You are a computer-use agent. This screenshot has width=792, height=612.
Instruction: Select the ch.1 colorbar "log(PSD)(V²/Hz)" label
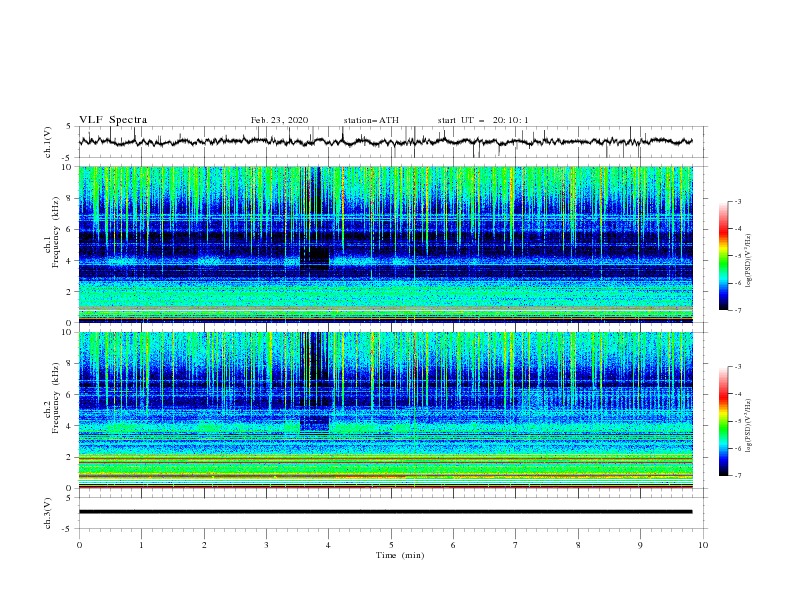[x=748, y=261]
